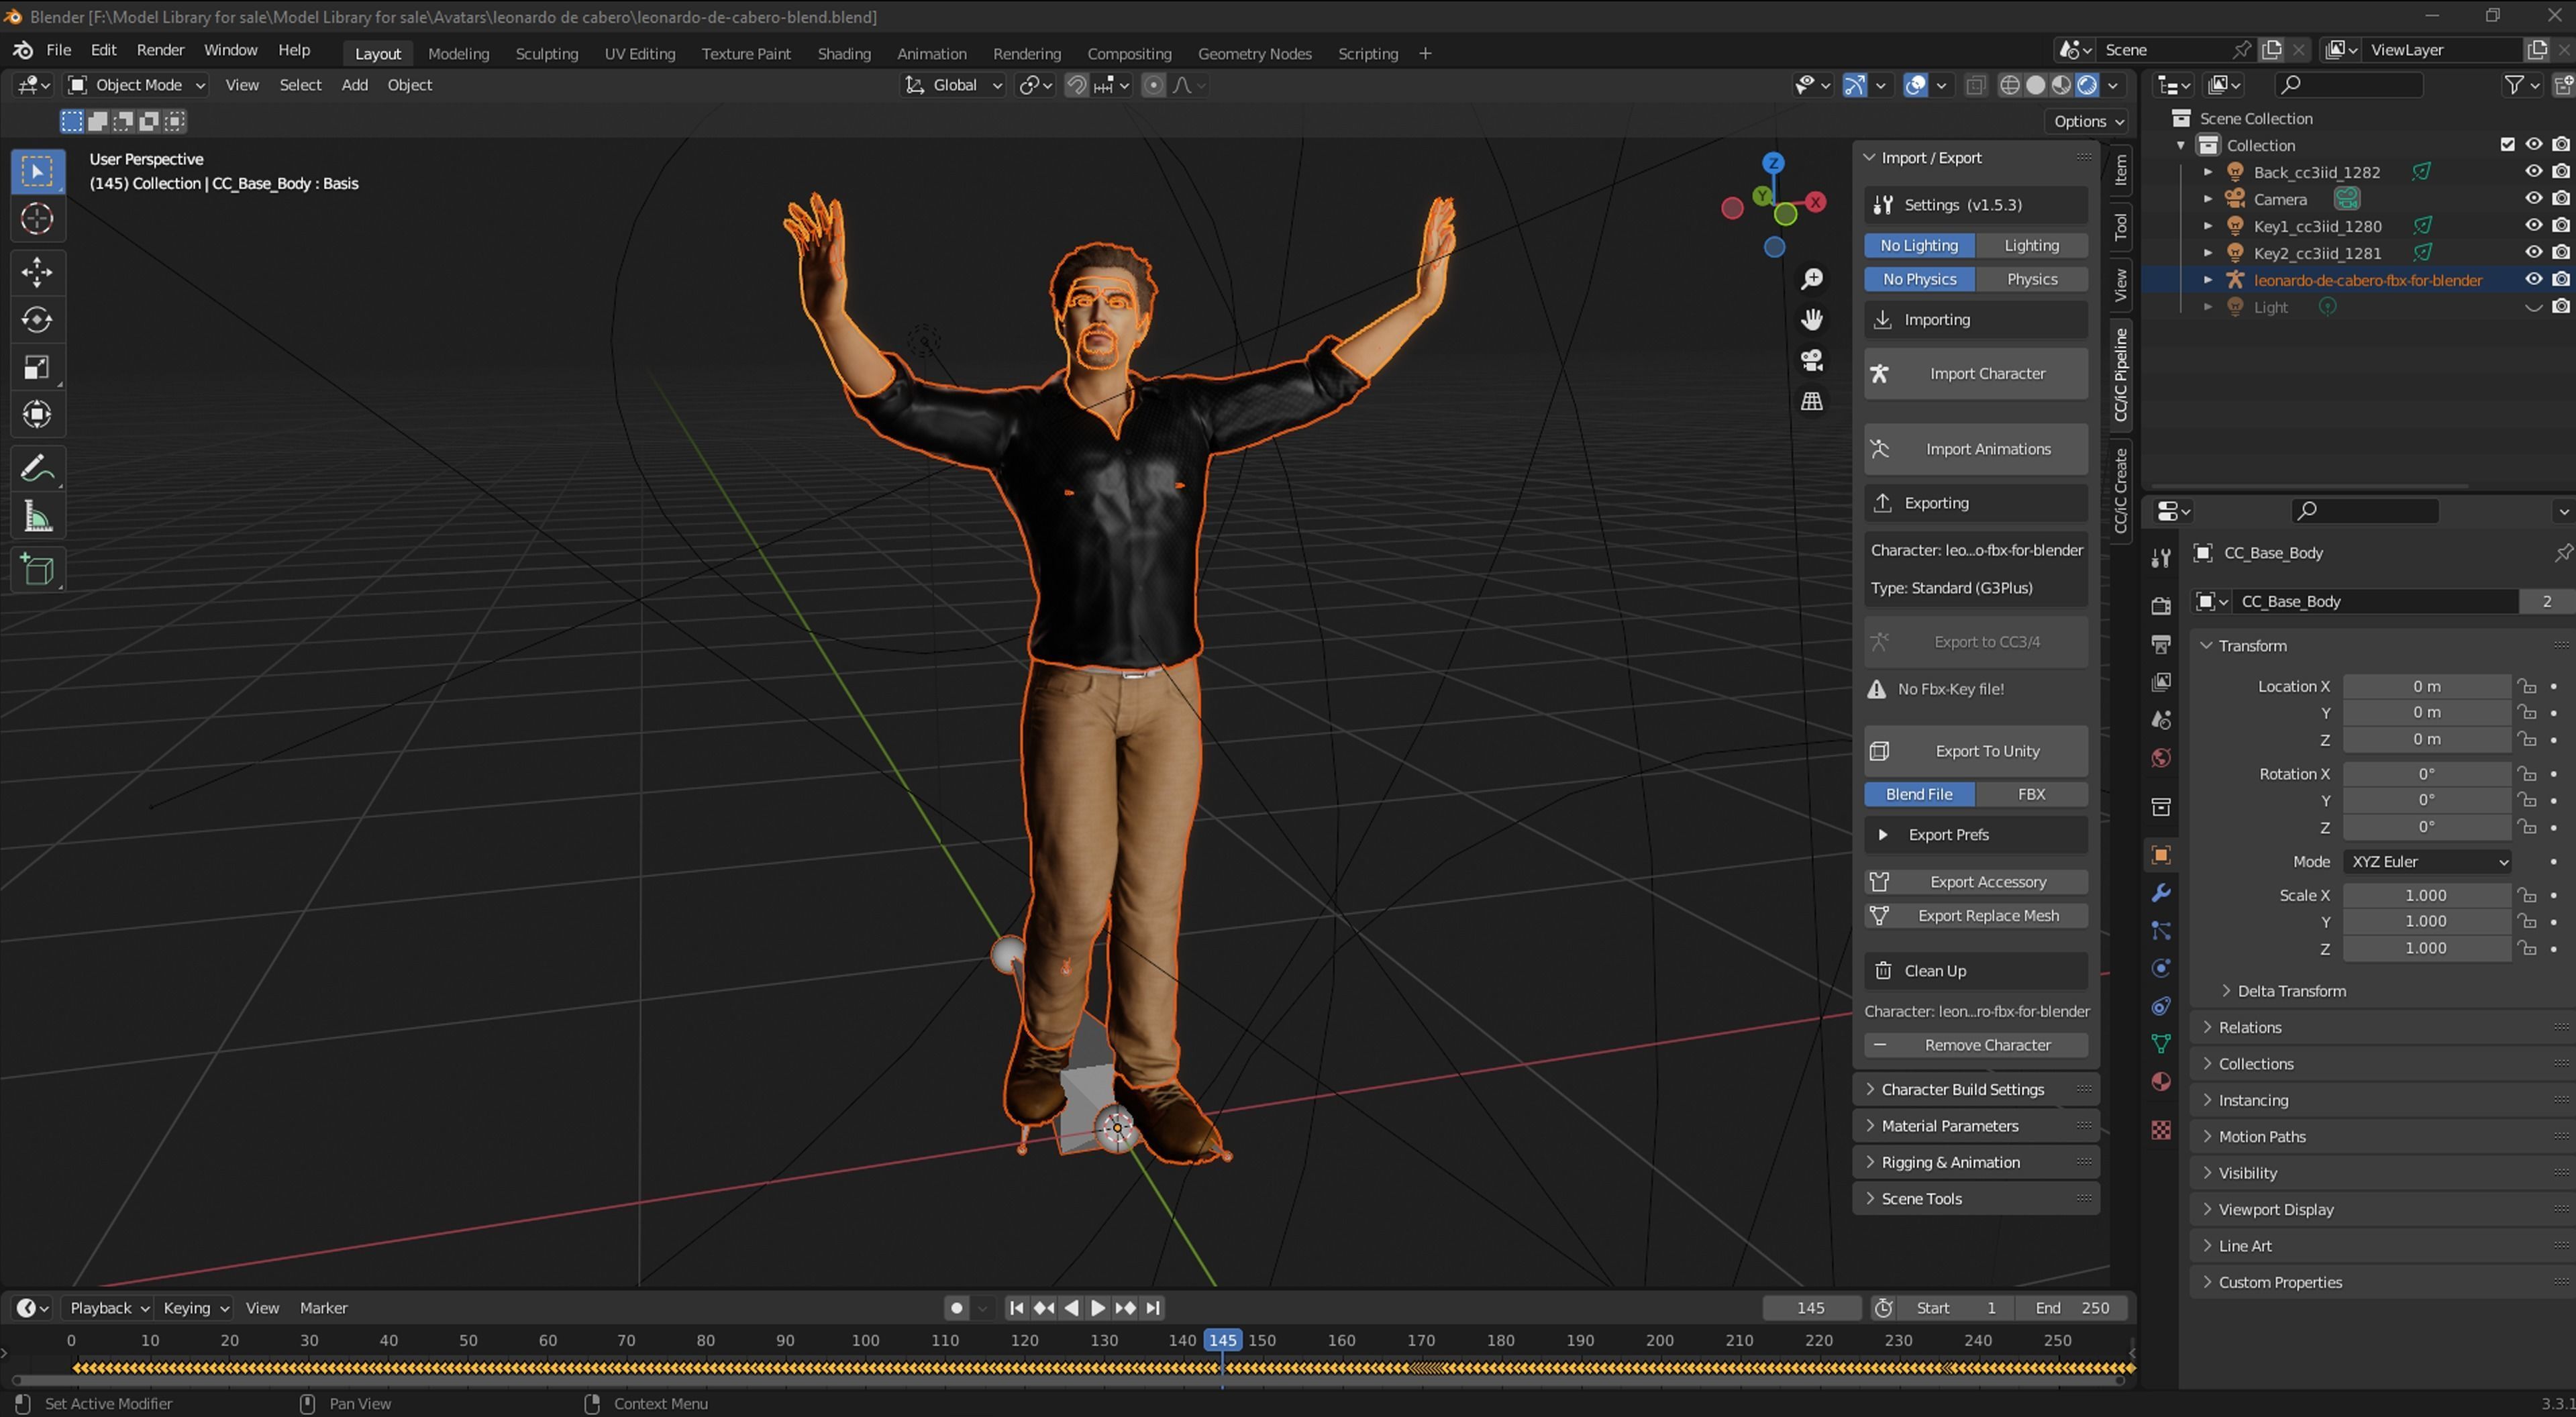This screenshot has height=1417, width=2576.
Task: Click the pan view hand icon
Action: click(1811, 320)
